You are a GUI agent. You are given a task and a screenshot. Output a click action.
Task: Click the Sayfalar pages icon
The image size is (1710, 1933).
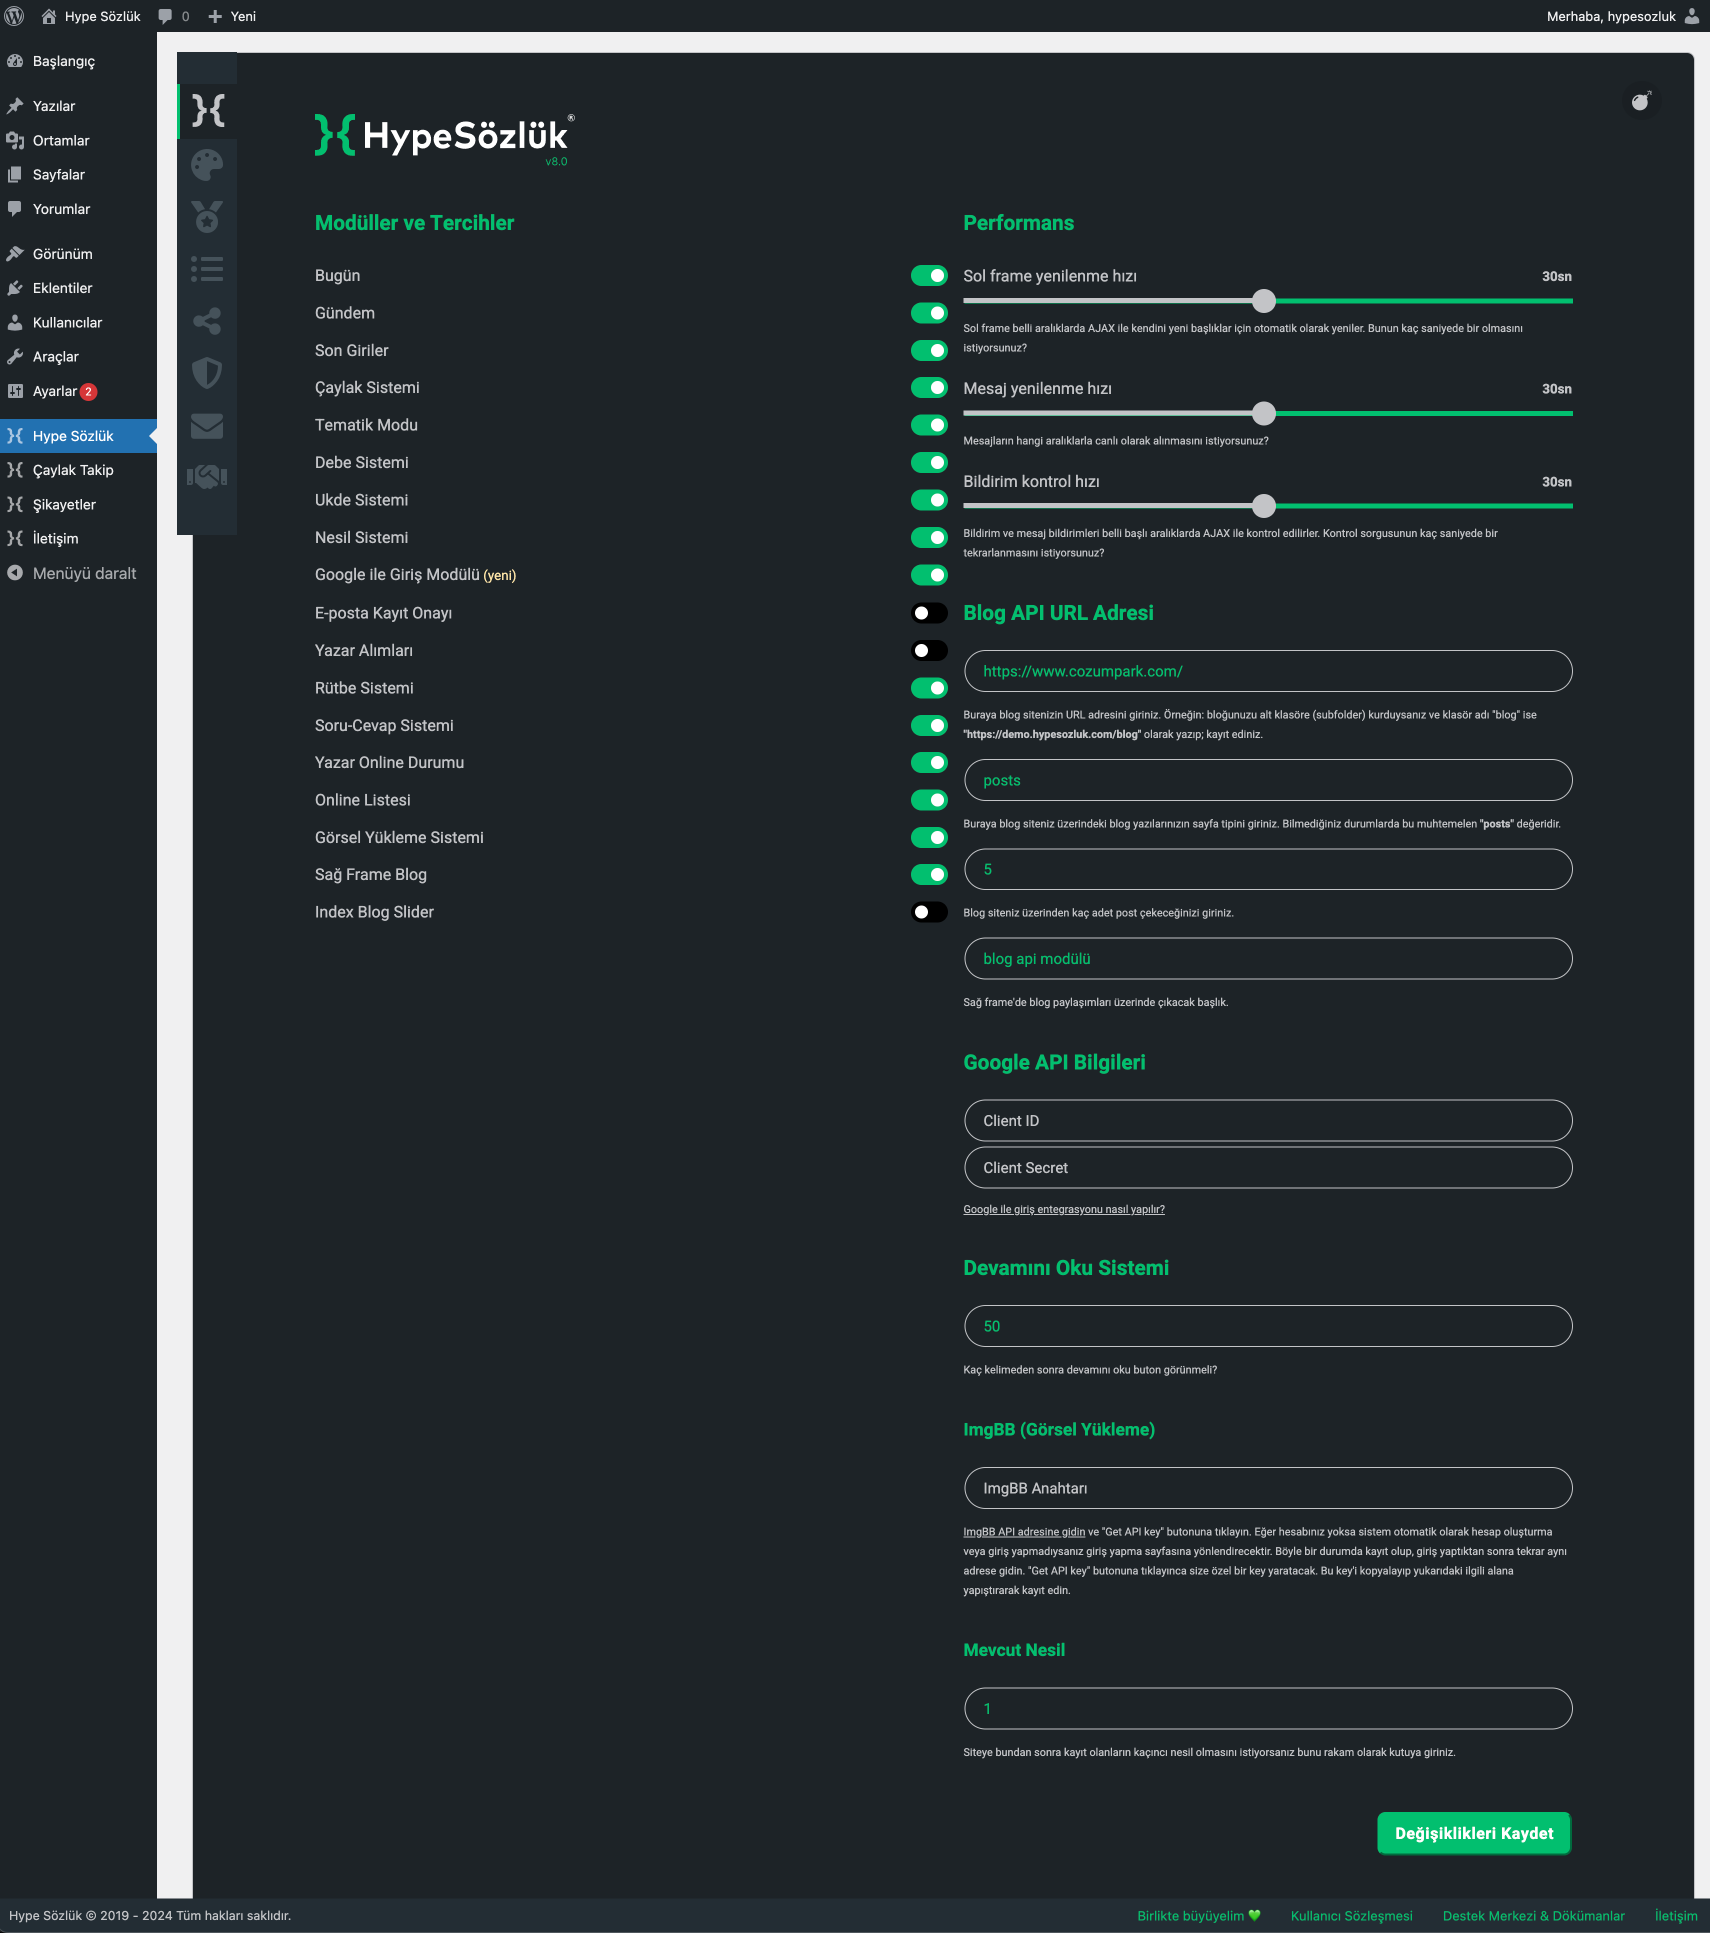tap(15, 174)
